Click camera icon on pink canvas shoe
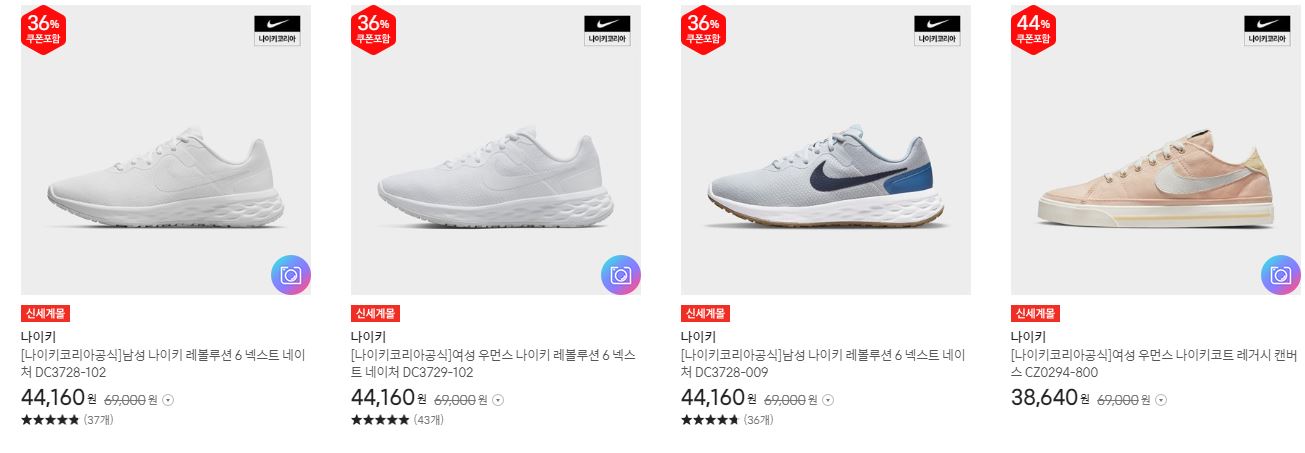The width and height of the screenshot is (1305, 453). 1281,275
